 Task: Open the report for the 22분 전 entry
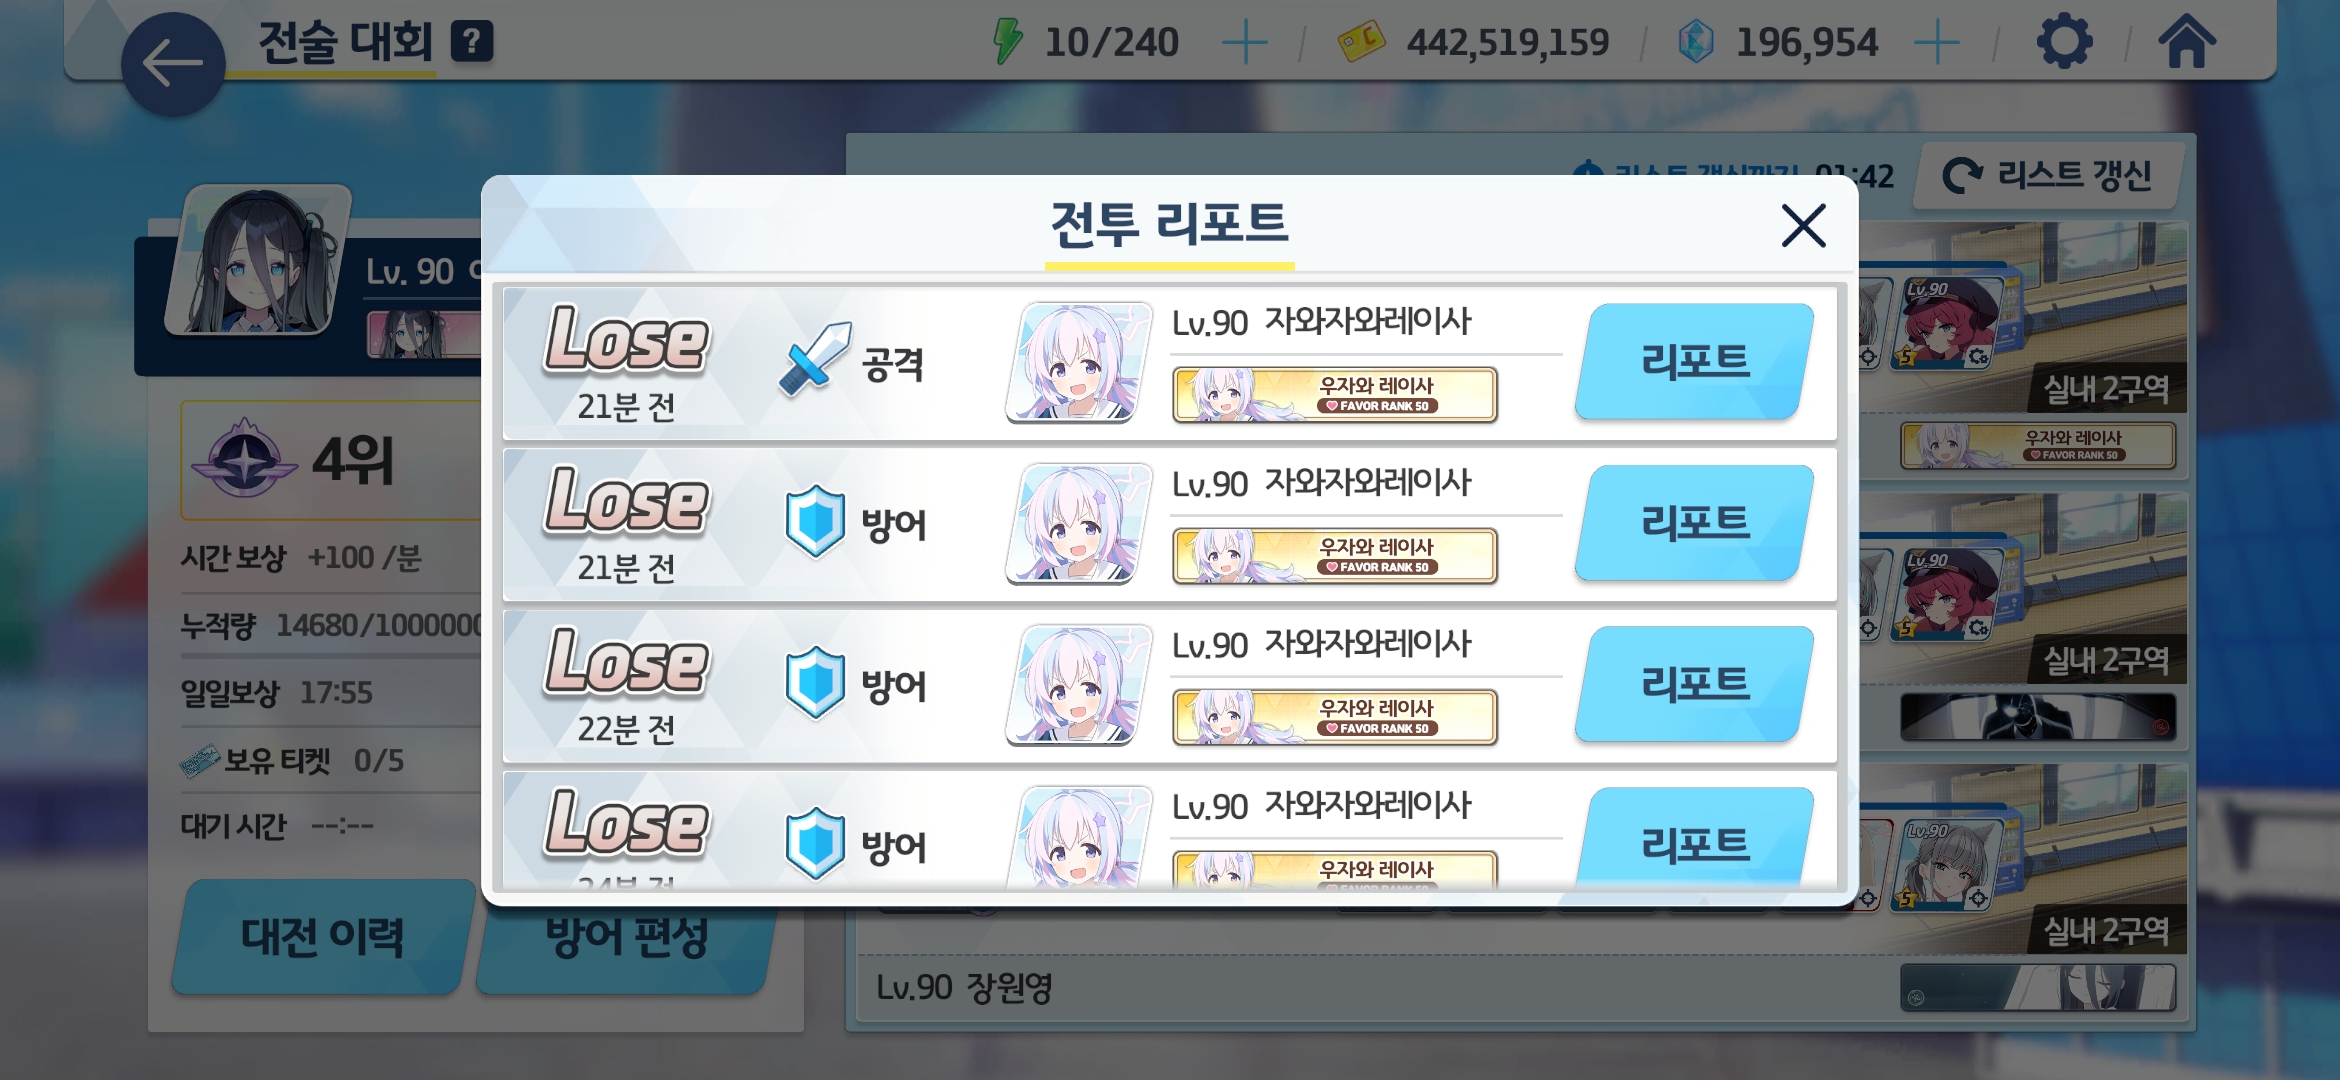click(x=1695, y=684)
